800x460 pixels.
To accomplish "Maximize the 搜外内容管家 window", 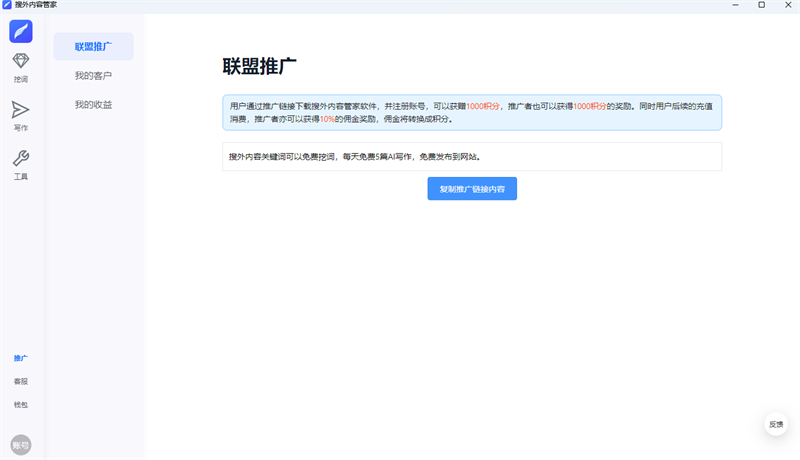I will coord(761,5).
